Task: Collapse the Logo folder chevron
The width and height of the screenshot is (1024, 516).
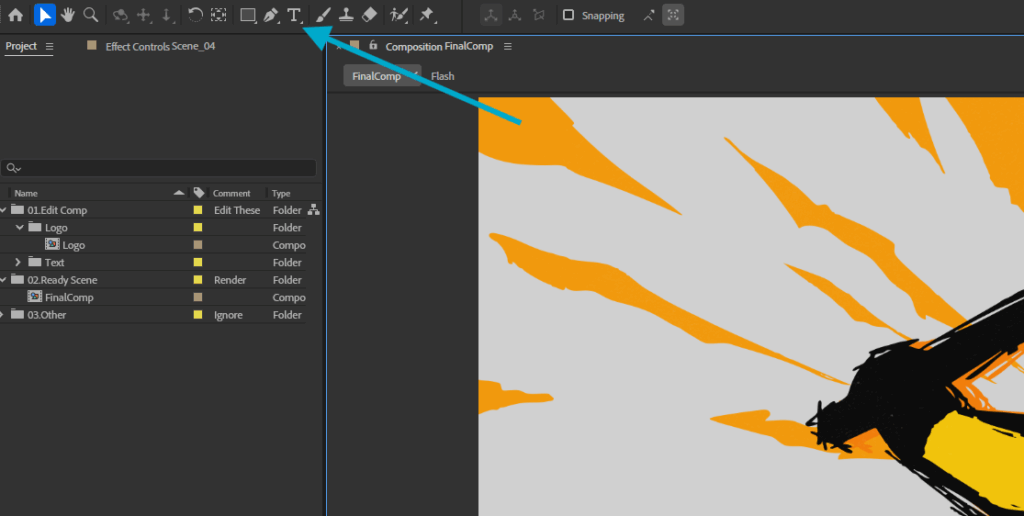Action: tap(20, 227)
